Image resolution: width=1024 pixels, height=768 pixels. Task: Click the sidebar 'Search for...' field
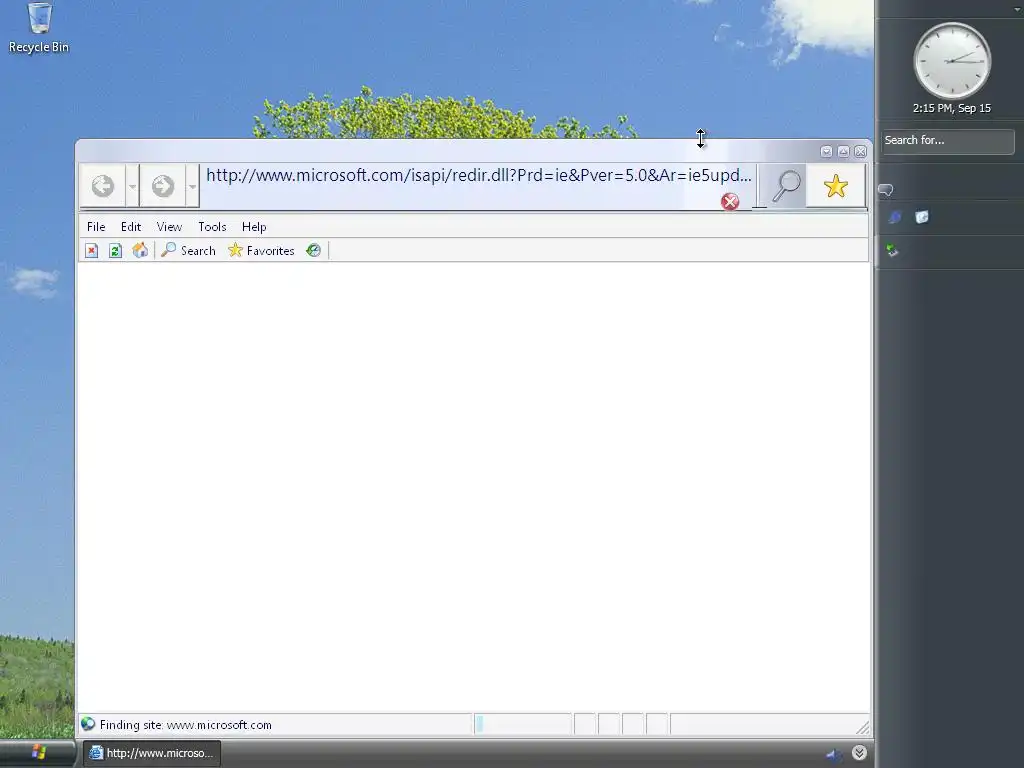[948, 141]
